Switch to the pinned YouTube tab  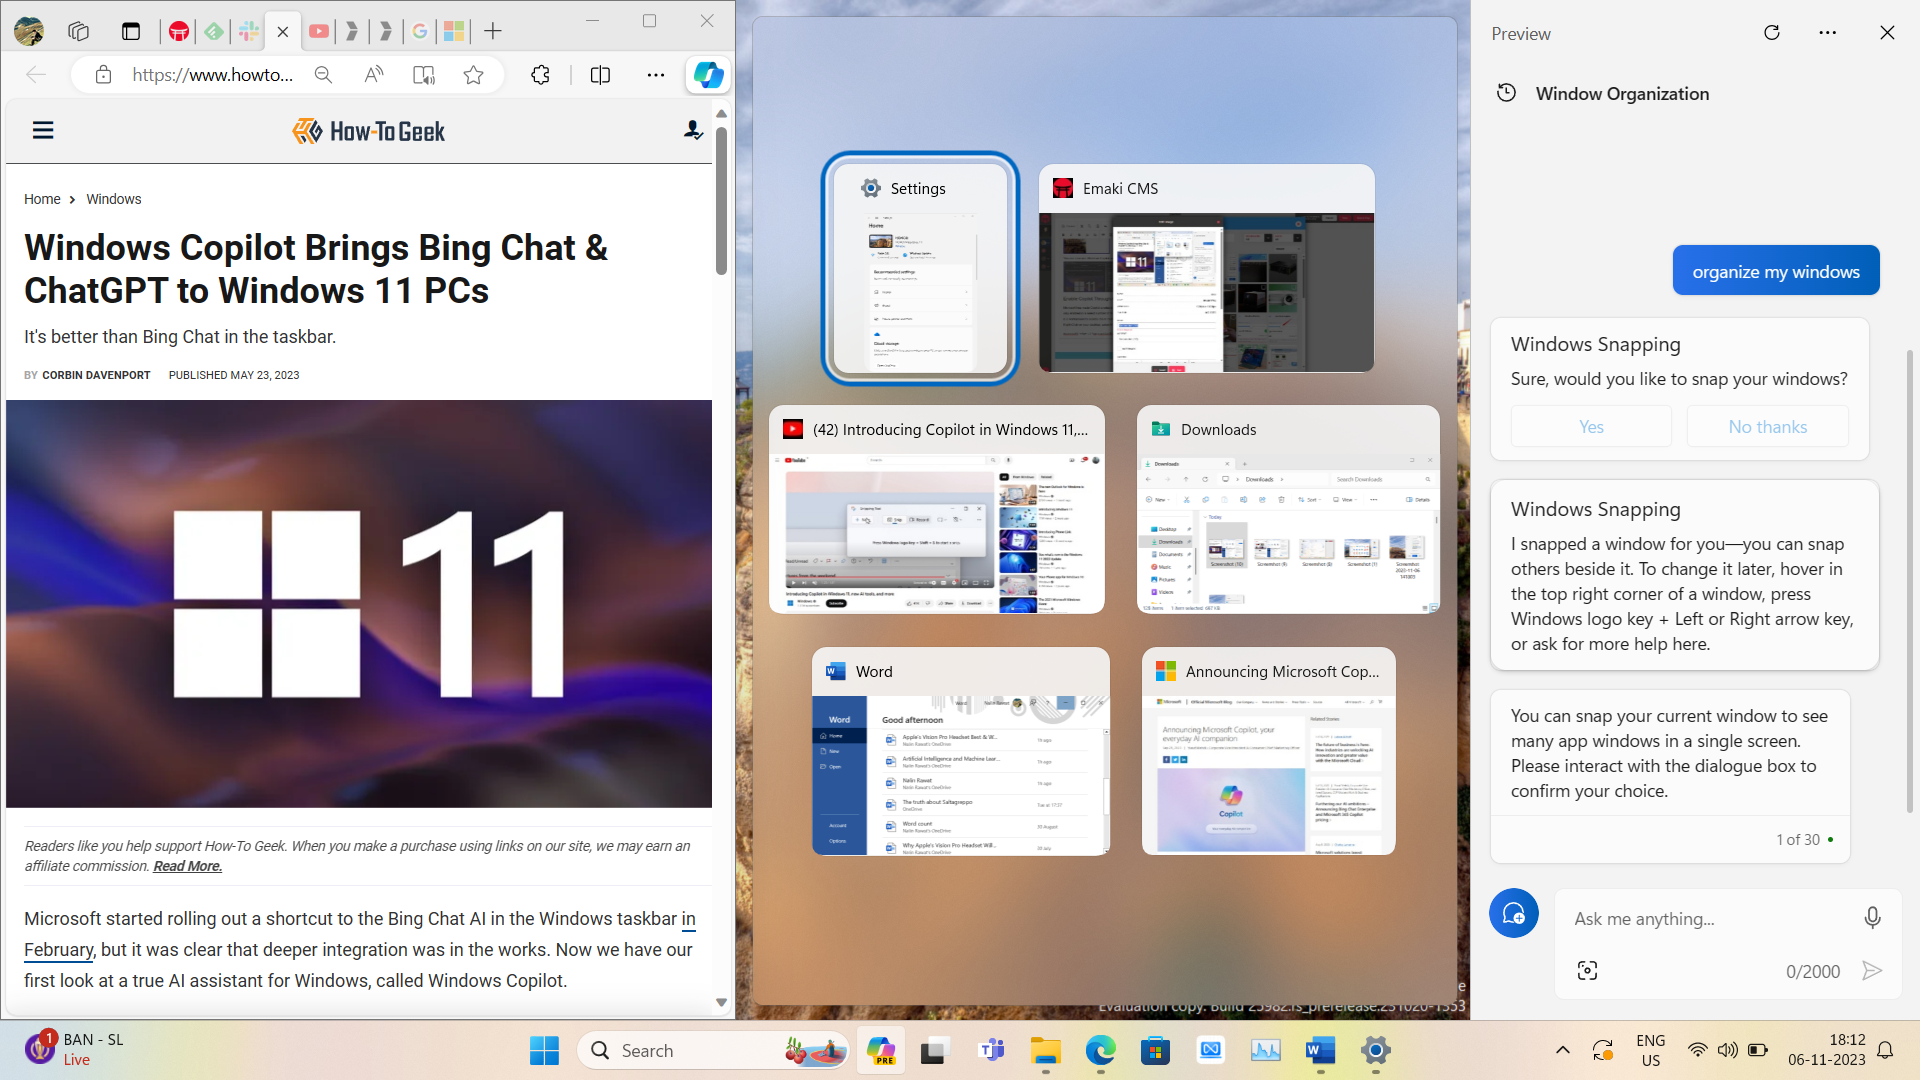coord(318,31)
